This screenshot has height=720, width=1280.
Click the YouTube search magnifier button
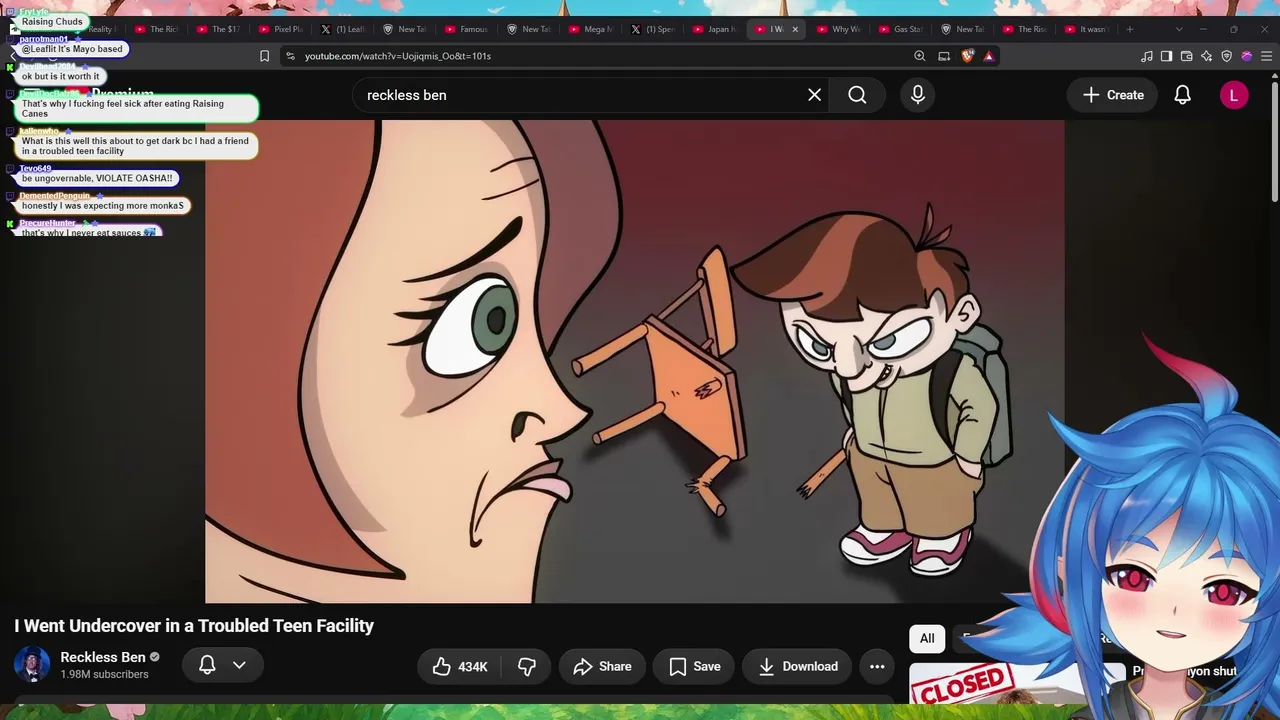tap(857, 95)
